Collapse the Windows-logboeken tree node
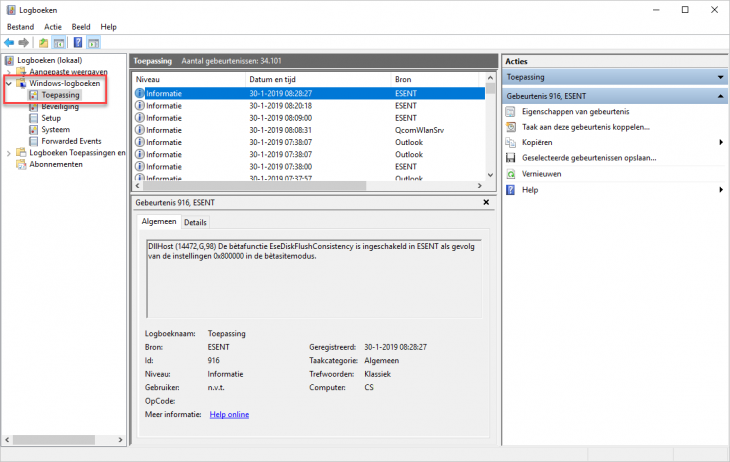 (x=9, y=84)
